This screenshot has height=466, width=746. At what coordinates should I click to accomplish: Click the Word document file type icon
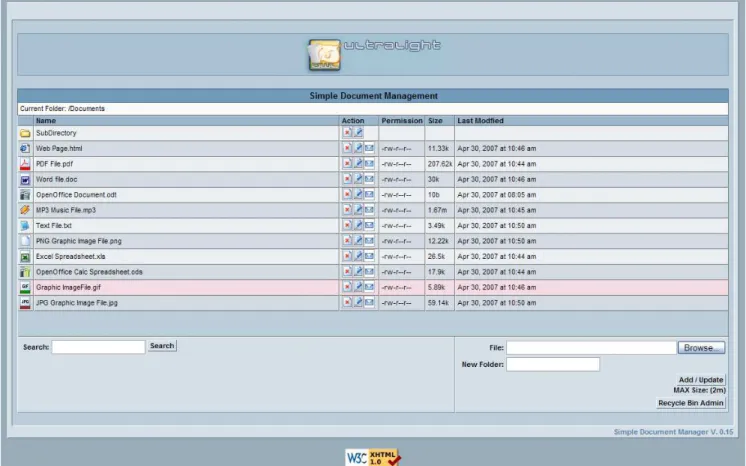pyautogui.click(x=25, y=180)
